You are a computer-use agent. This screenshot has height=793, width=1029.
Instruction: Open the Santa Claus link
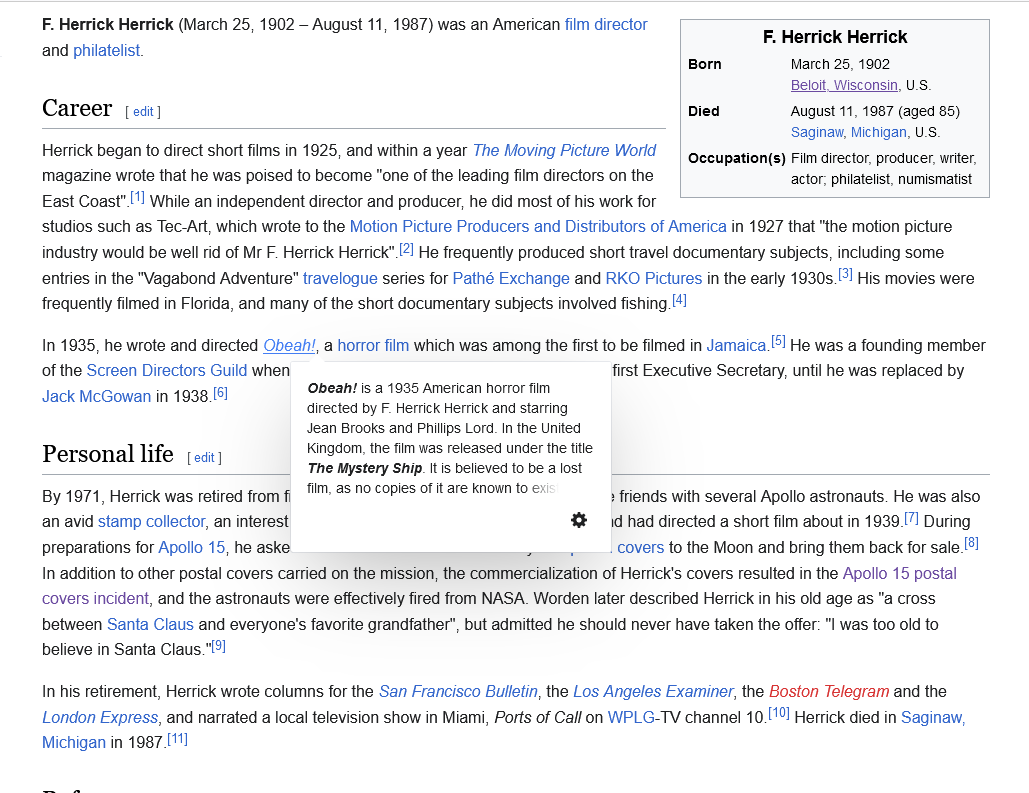(x=150, y=624)
